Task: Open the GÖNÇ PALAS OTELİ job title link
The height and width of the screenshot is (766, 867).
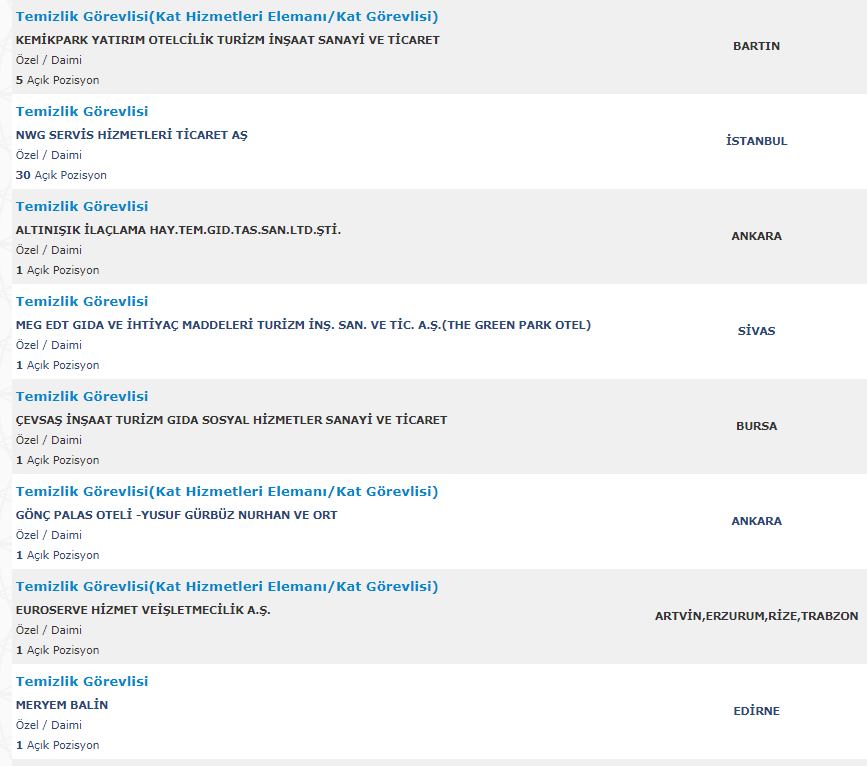Action: pos(227,491)
